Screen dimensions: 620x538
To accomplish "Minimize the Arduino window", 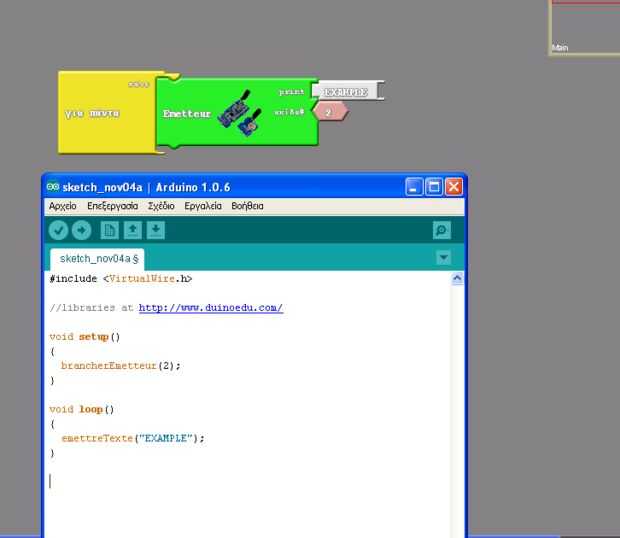I will (414, 187).
